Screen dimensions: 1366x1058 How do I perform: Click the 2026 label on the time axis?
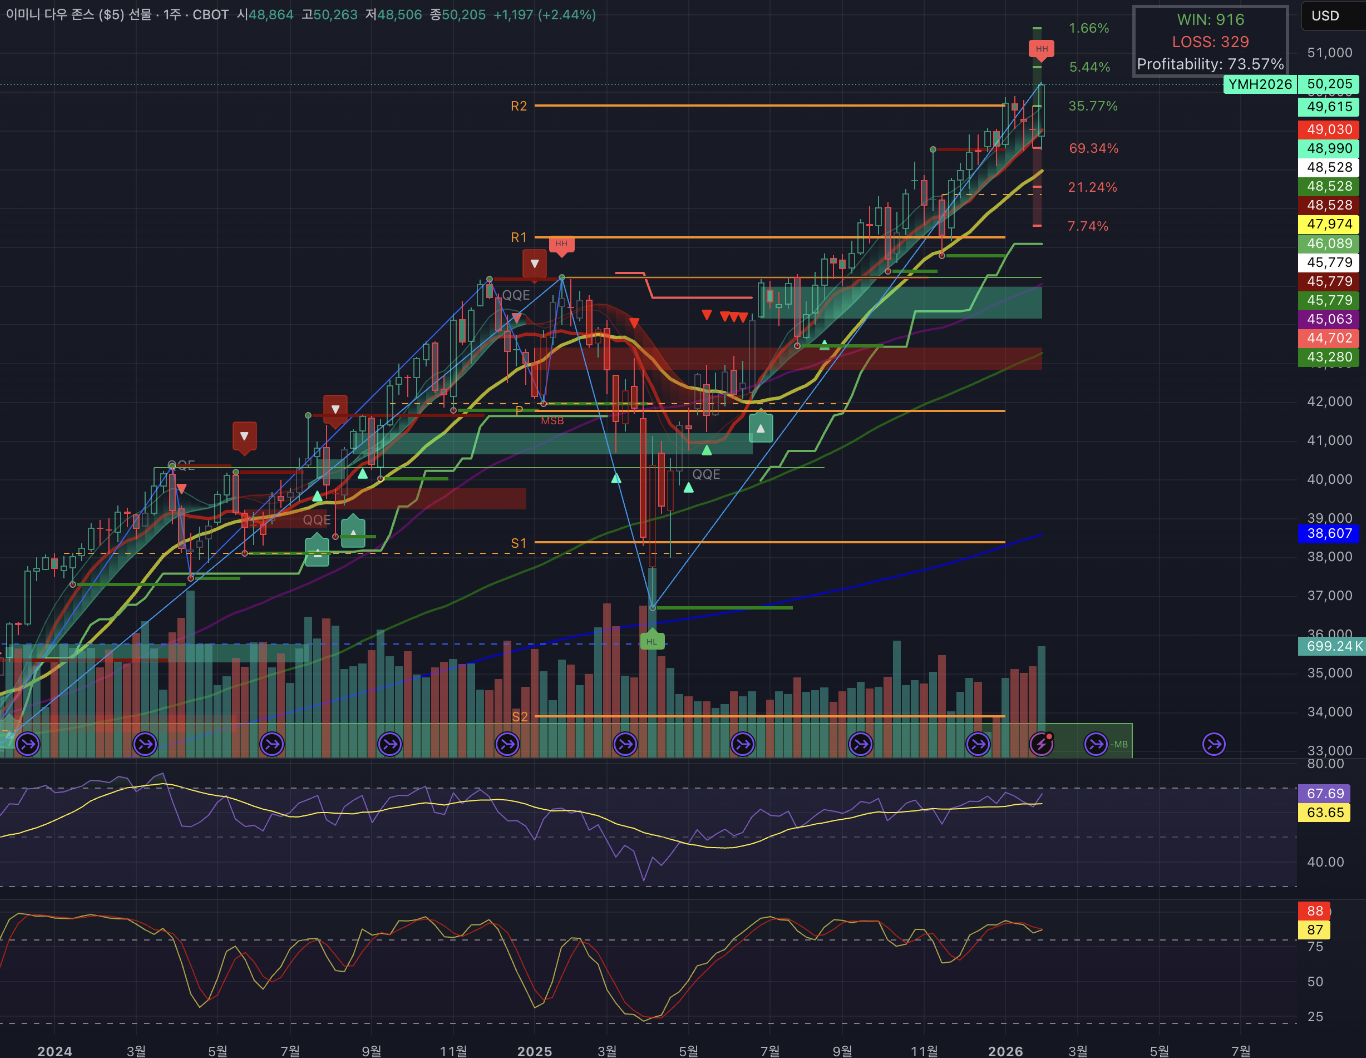pyautogui.click(x=1005, y=1050)
